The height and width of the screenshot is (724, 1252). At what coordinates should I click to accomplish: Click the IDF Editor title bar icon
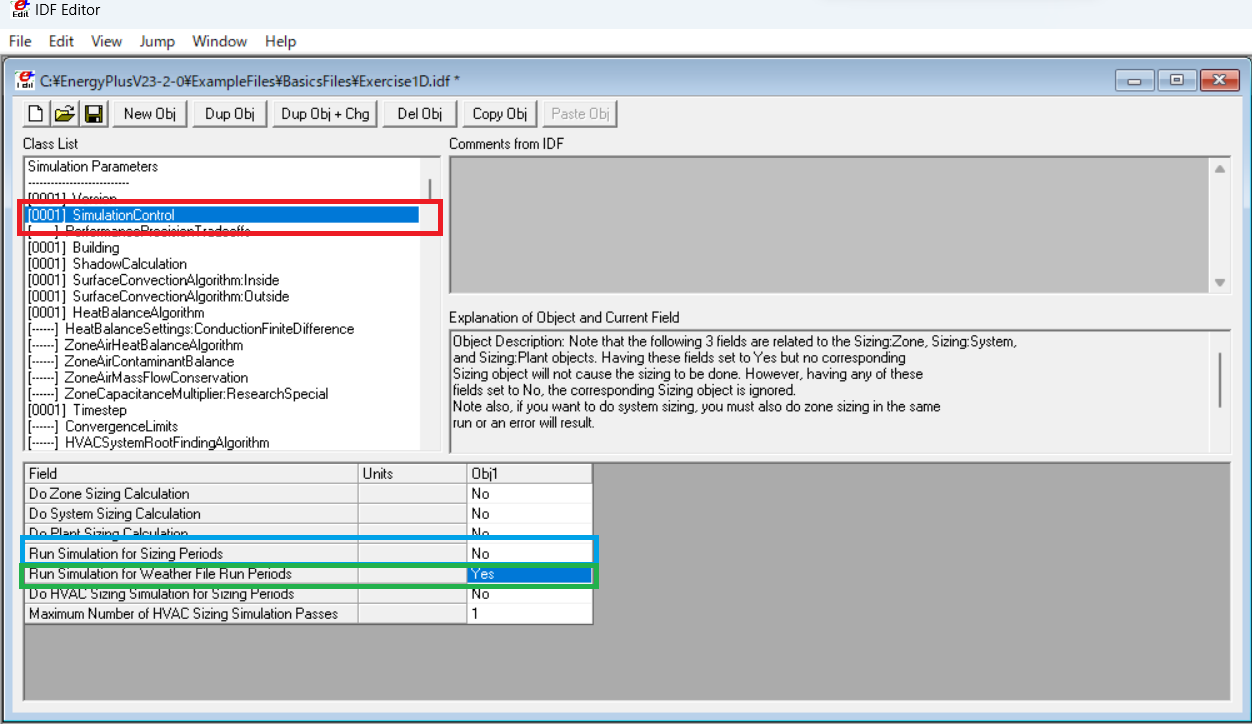[x=19, y=10]
